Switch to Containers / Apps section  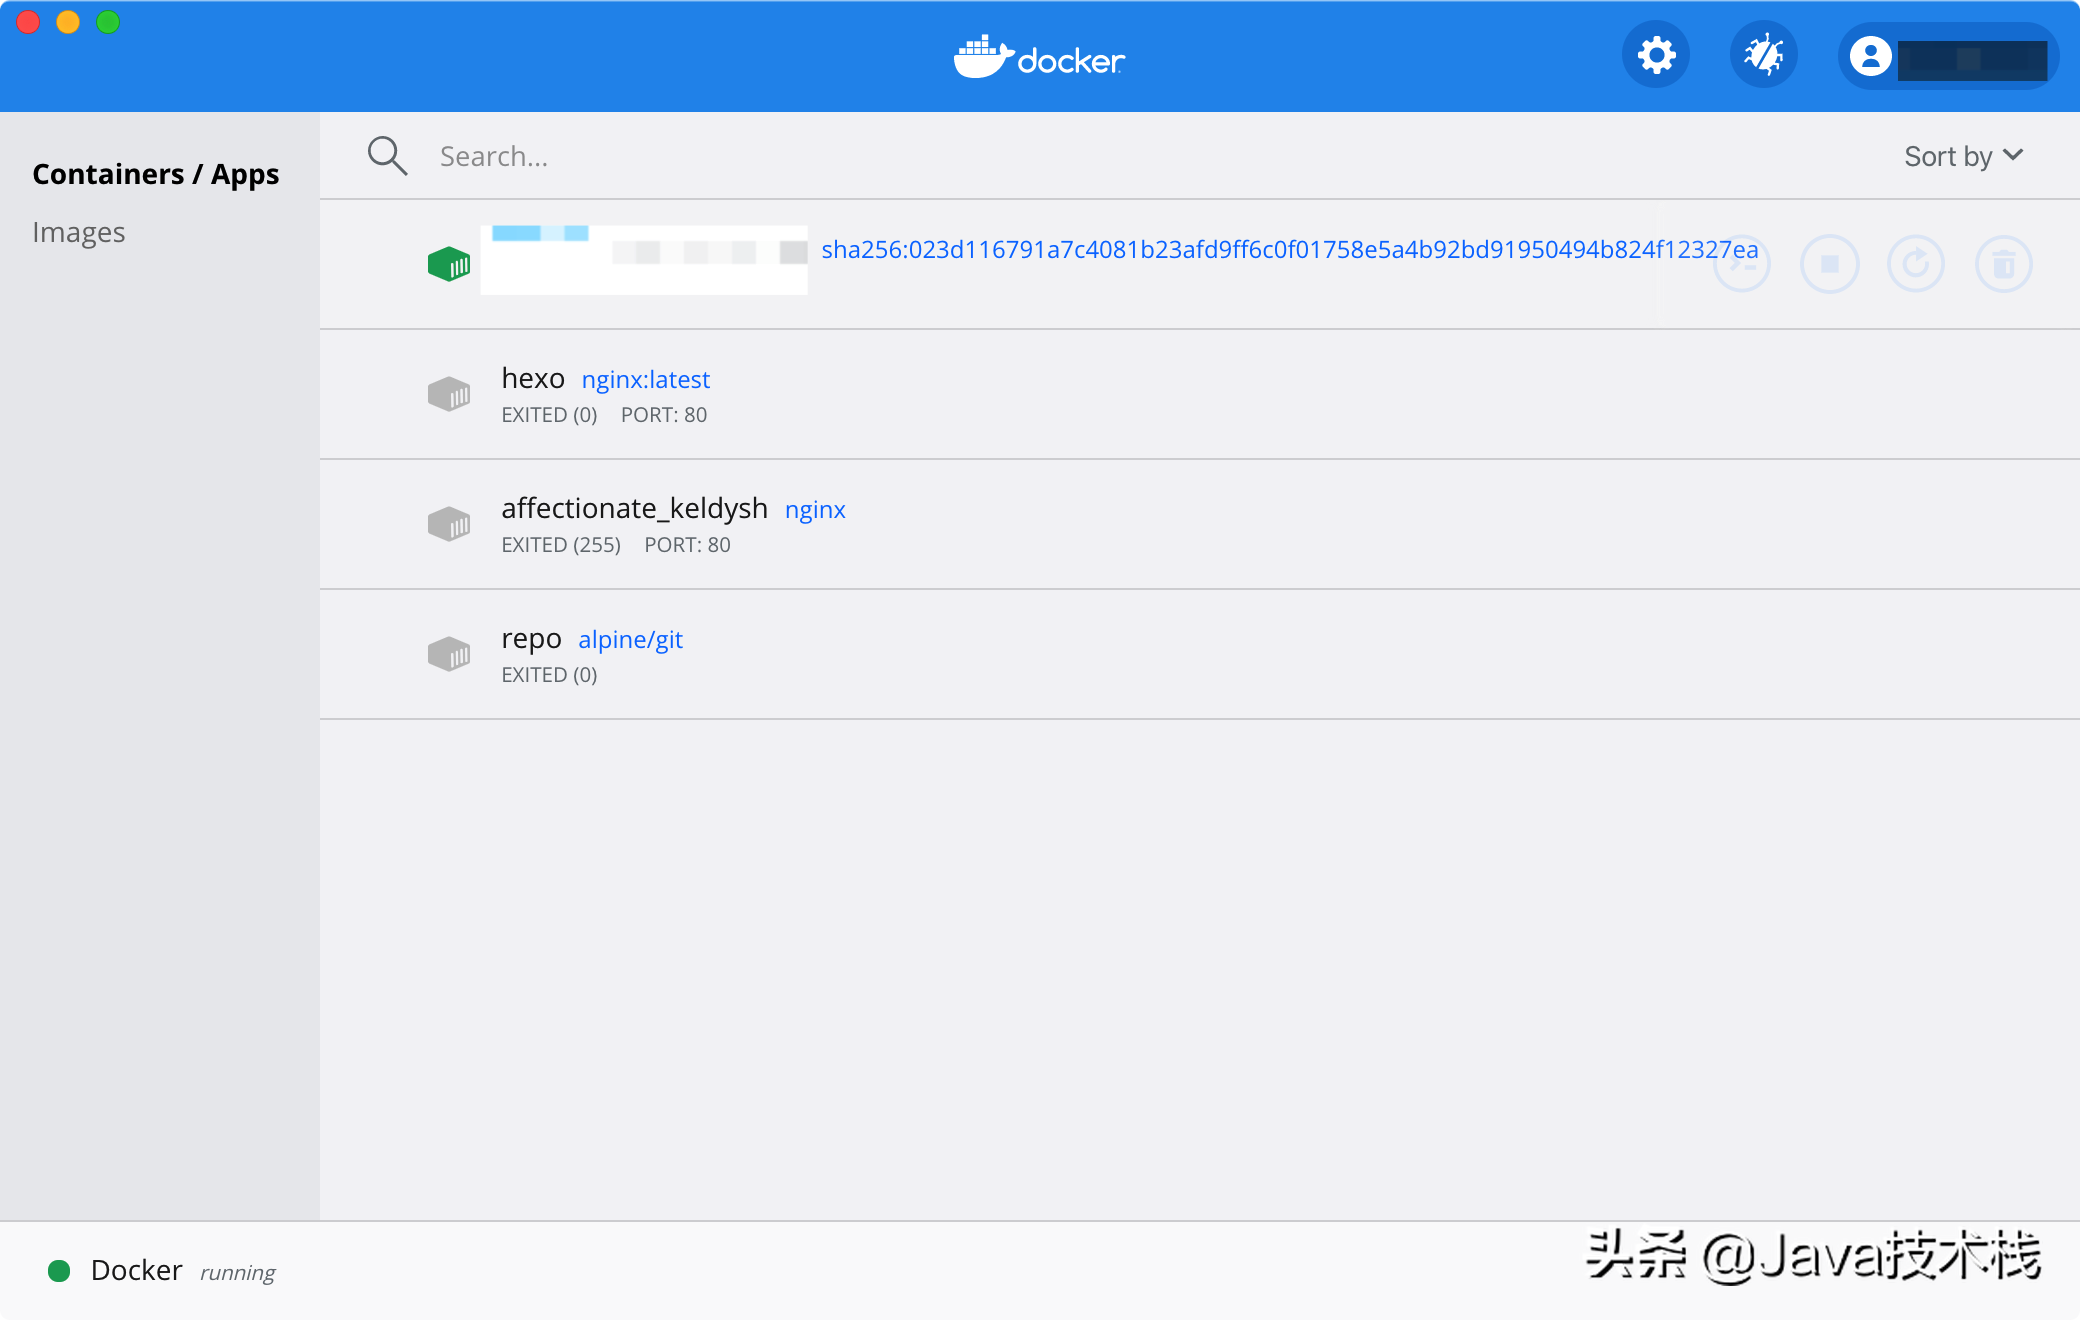click(x=156, y=174)
